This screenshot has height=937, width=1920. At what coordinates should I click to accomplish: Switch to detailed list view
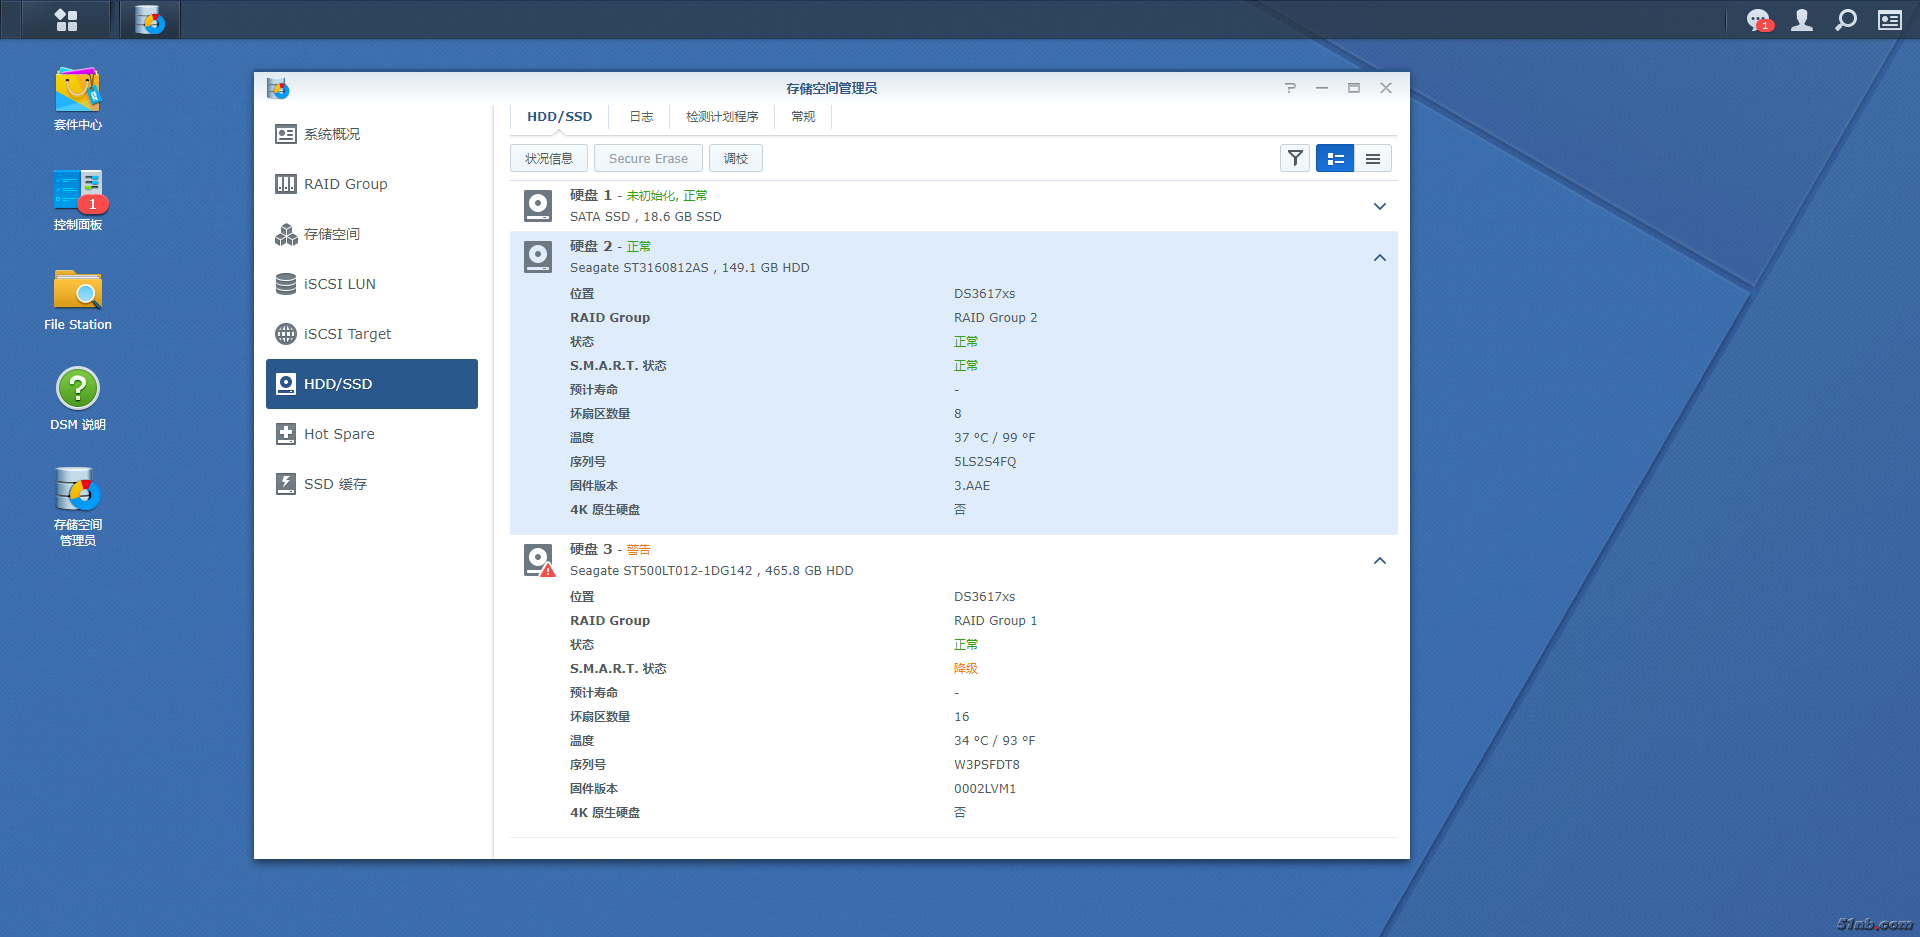pyautogui.click(x=1335, y=158)
